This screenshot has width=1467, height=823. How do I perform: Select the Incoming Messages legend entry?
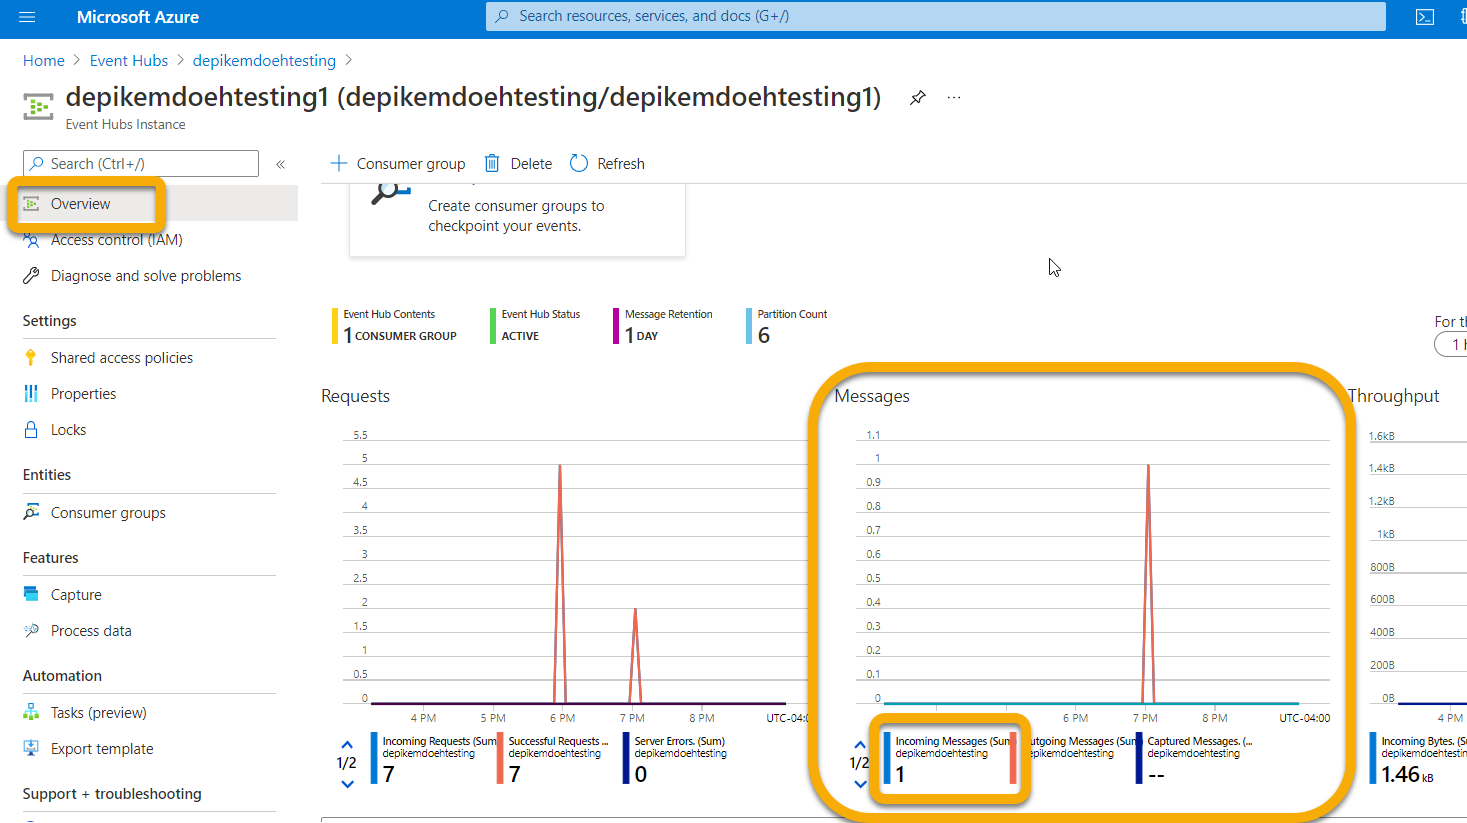(x=950, y=759)
